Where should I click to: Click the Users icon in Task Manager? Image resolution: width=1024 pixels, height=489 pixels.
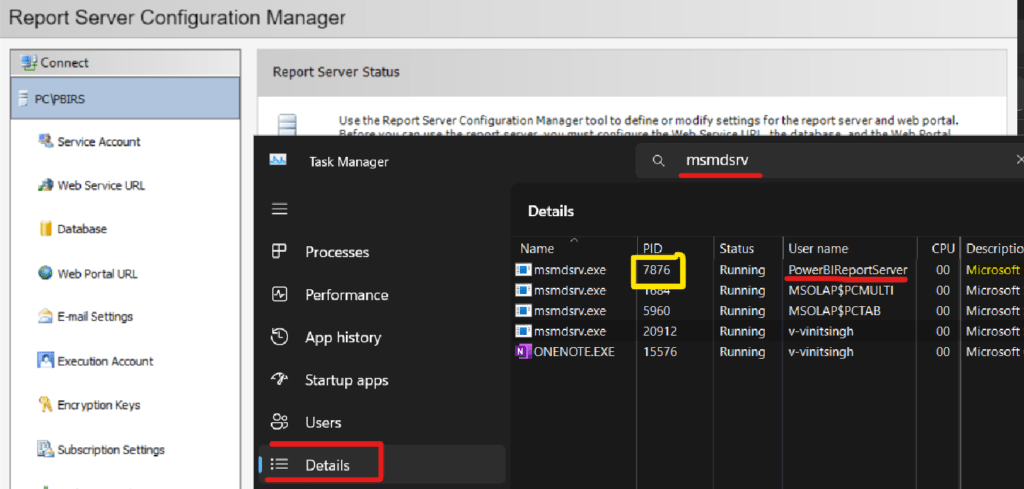pyautogui.click(x=280, y=422)
